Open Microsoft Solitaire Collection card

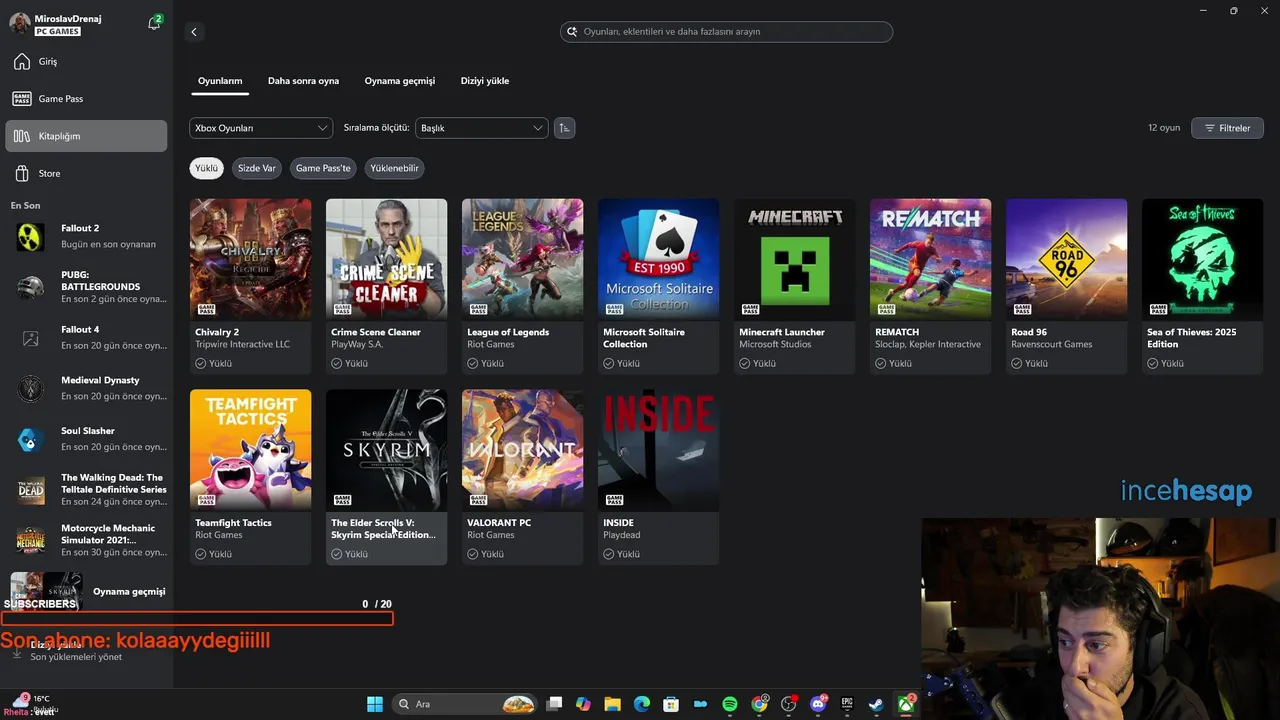point(658,286)
